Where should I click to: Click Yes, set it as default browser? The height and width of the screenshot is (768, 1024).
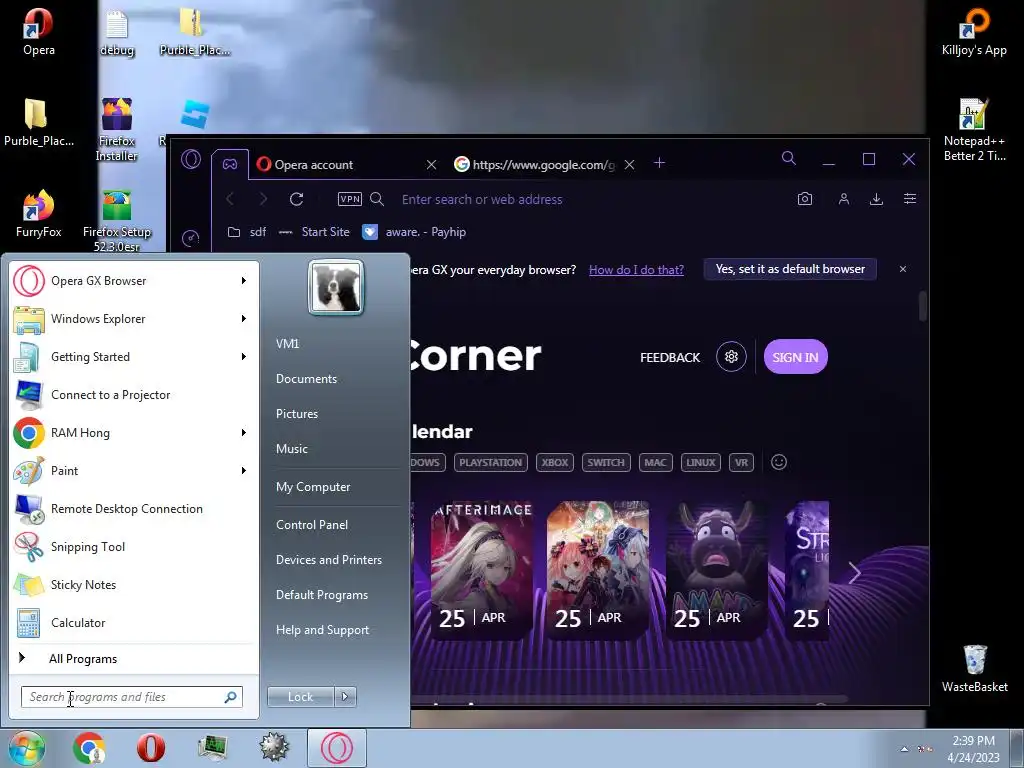point(790,269)
